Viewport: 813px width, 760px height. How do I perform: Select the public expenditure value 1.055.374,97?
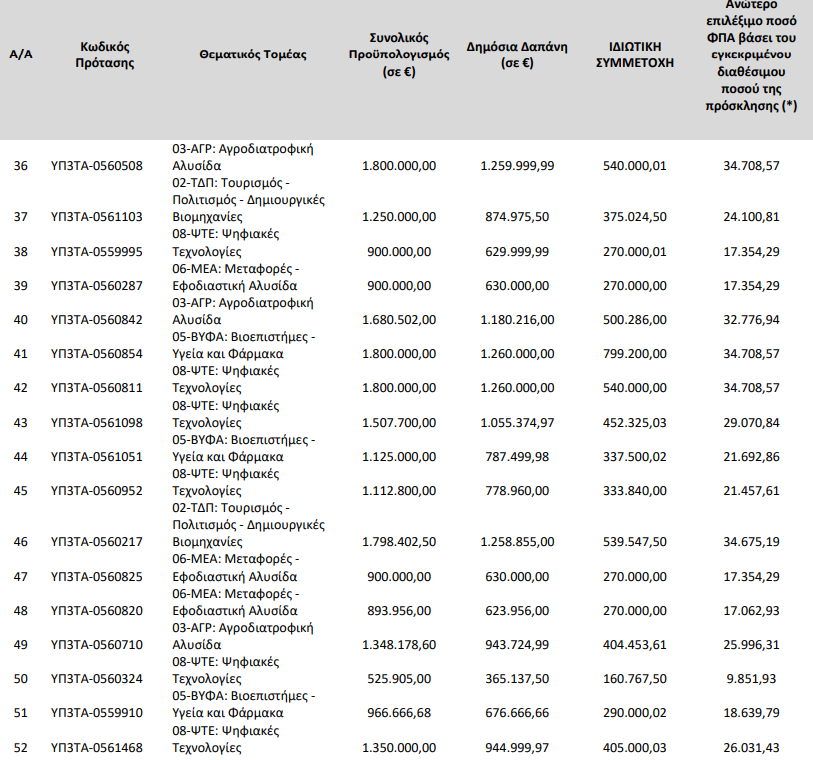(516, 422)
